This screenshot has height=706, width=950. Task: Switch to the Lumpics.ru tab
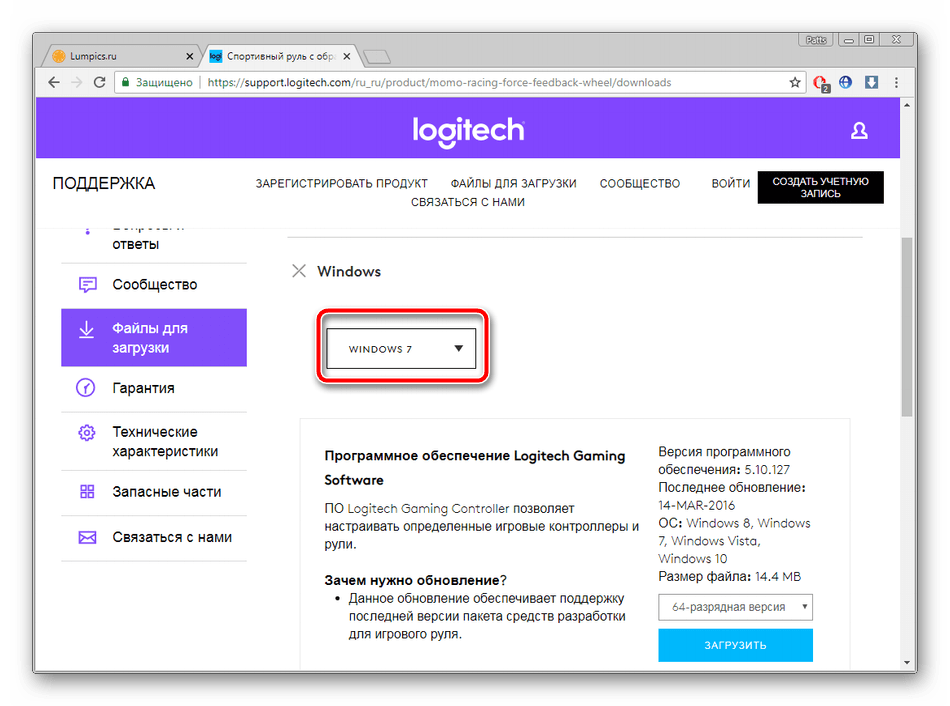[118, 56]
